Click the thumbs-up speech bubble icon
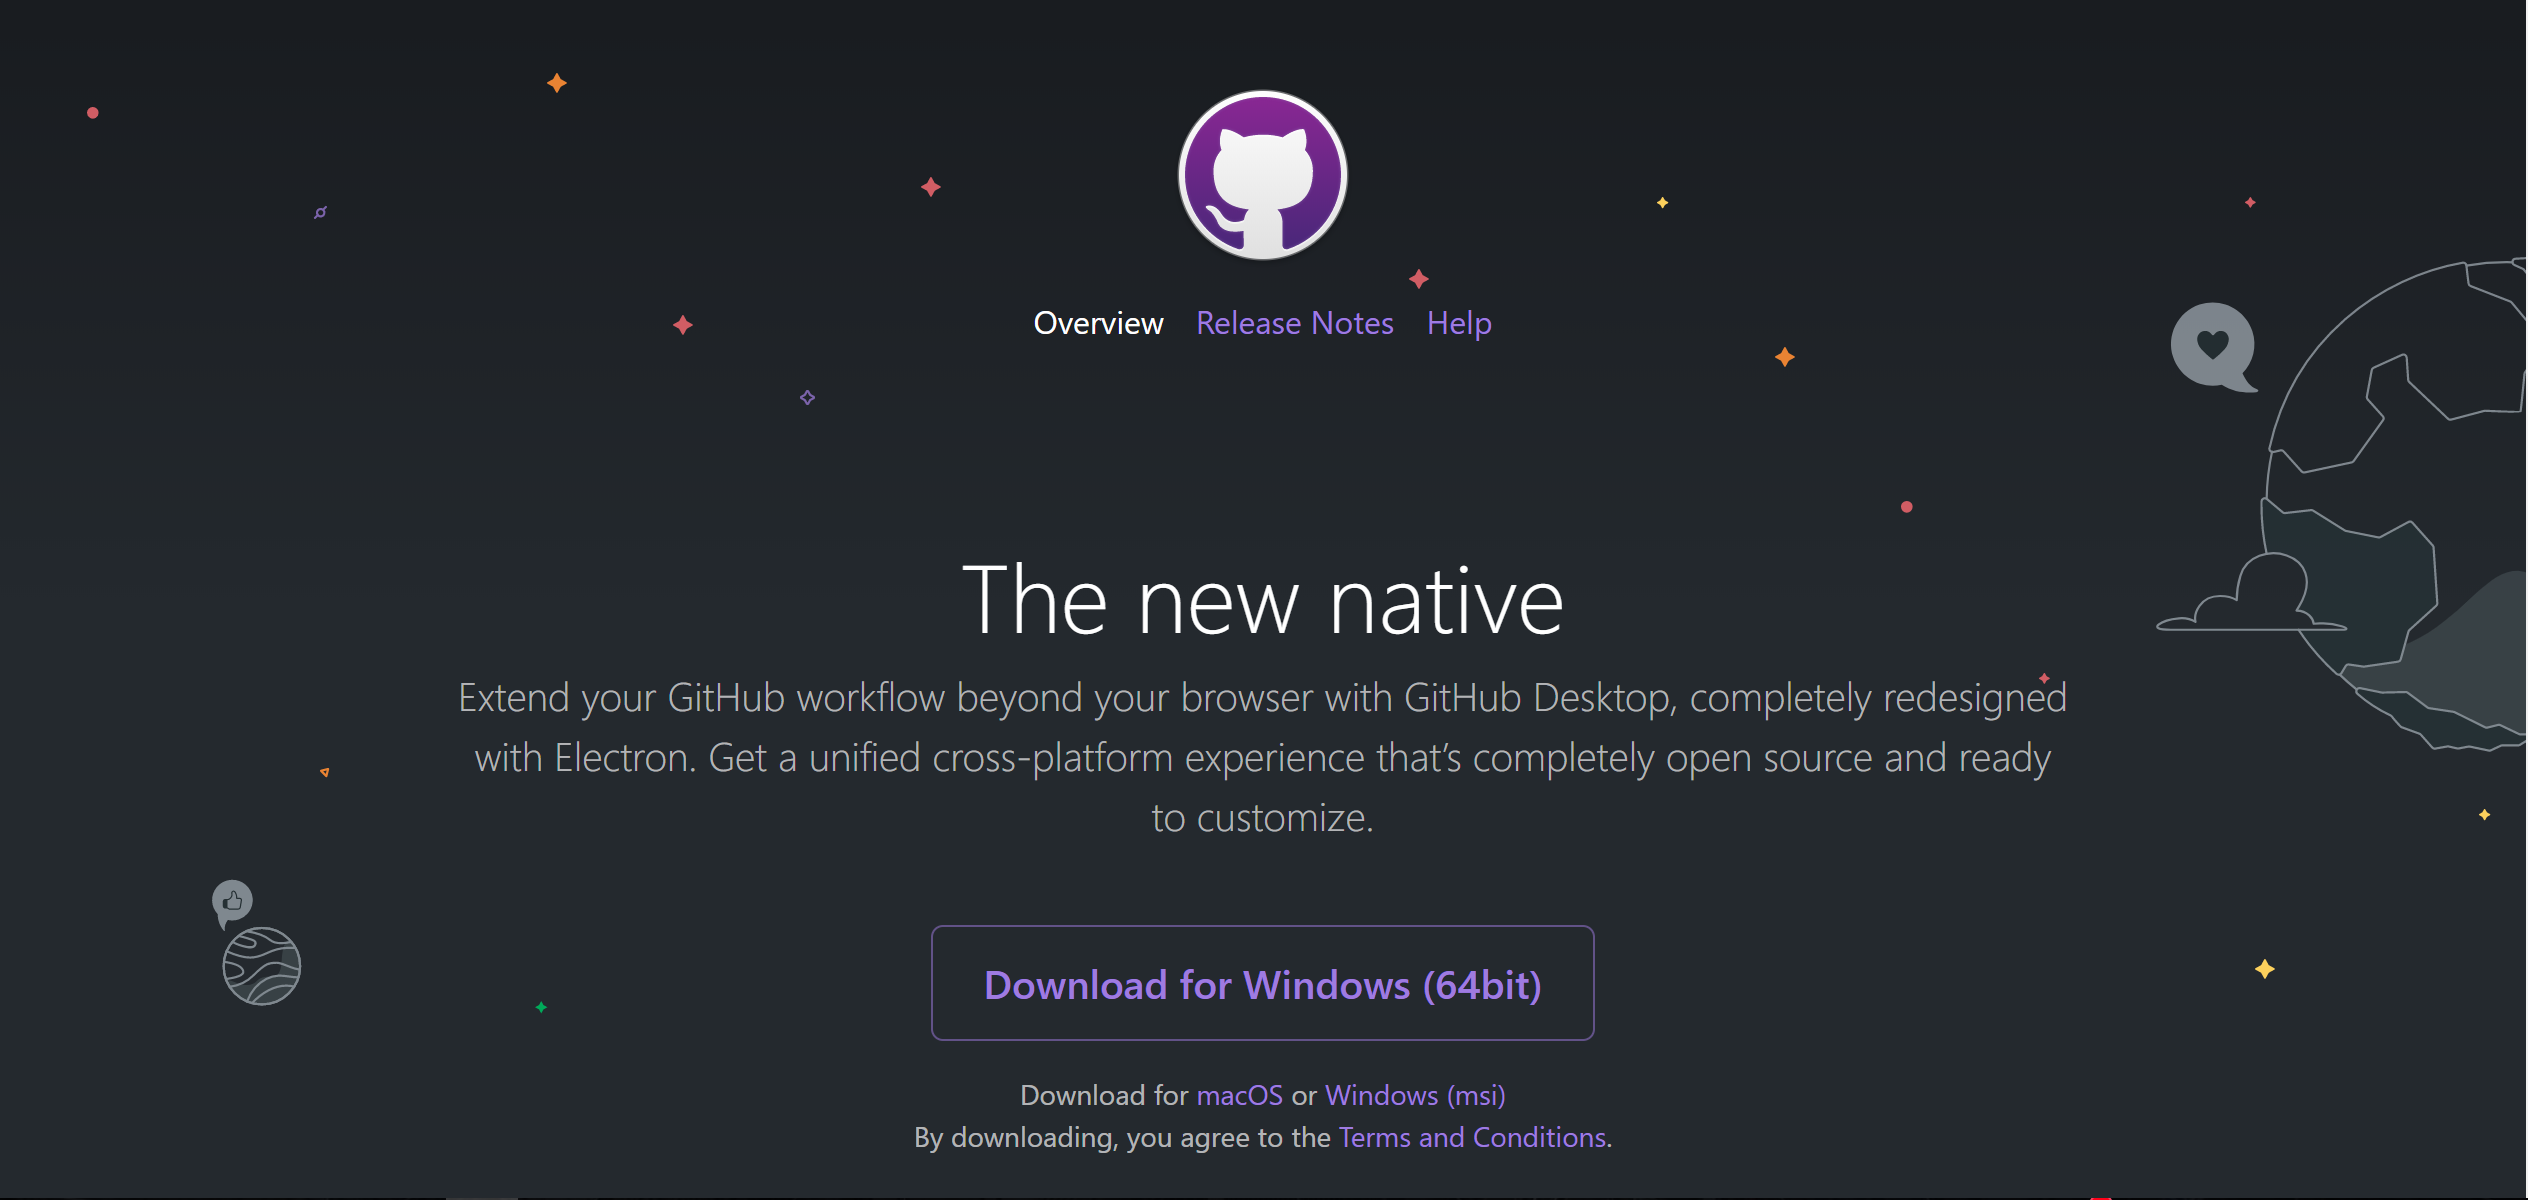 pyautogui.click(x=232, y=901)
